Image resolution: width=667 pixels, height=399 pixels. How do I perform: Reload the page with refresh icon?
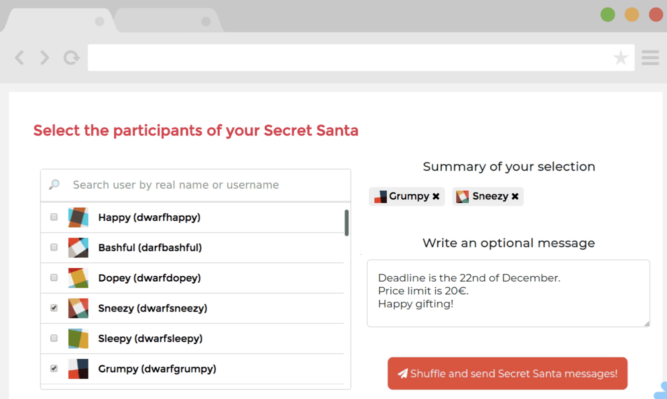(x=71, y=57)
